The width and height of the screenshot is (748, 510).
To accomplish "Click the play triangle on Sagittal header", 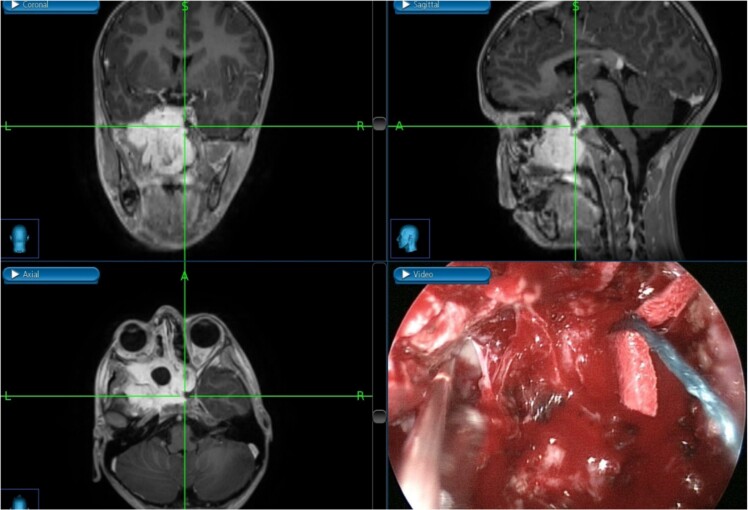I will pos(406,5).
